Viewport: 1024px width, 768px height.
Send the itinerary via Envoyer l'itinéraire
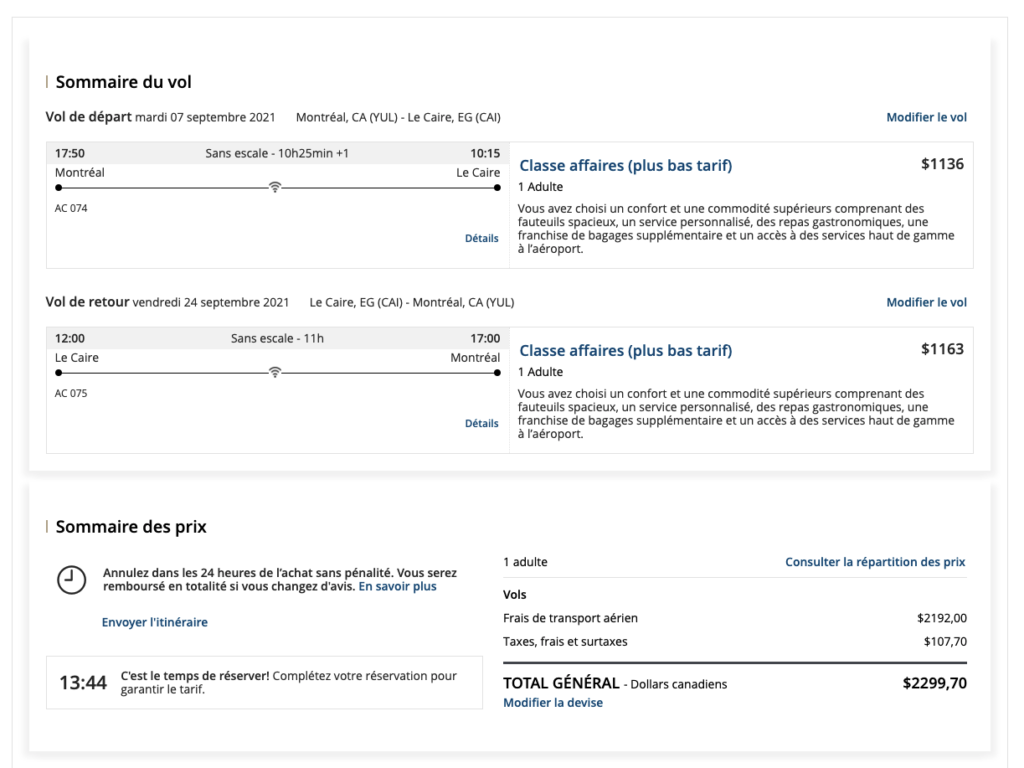155,622
